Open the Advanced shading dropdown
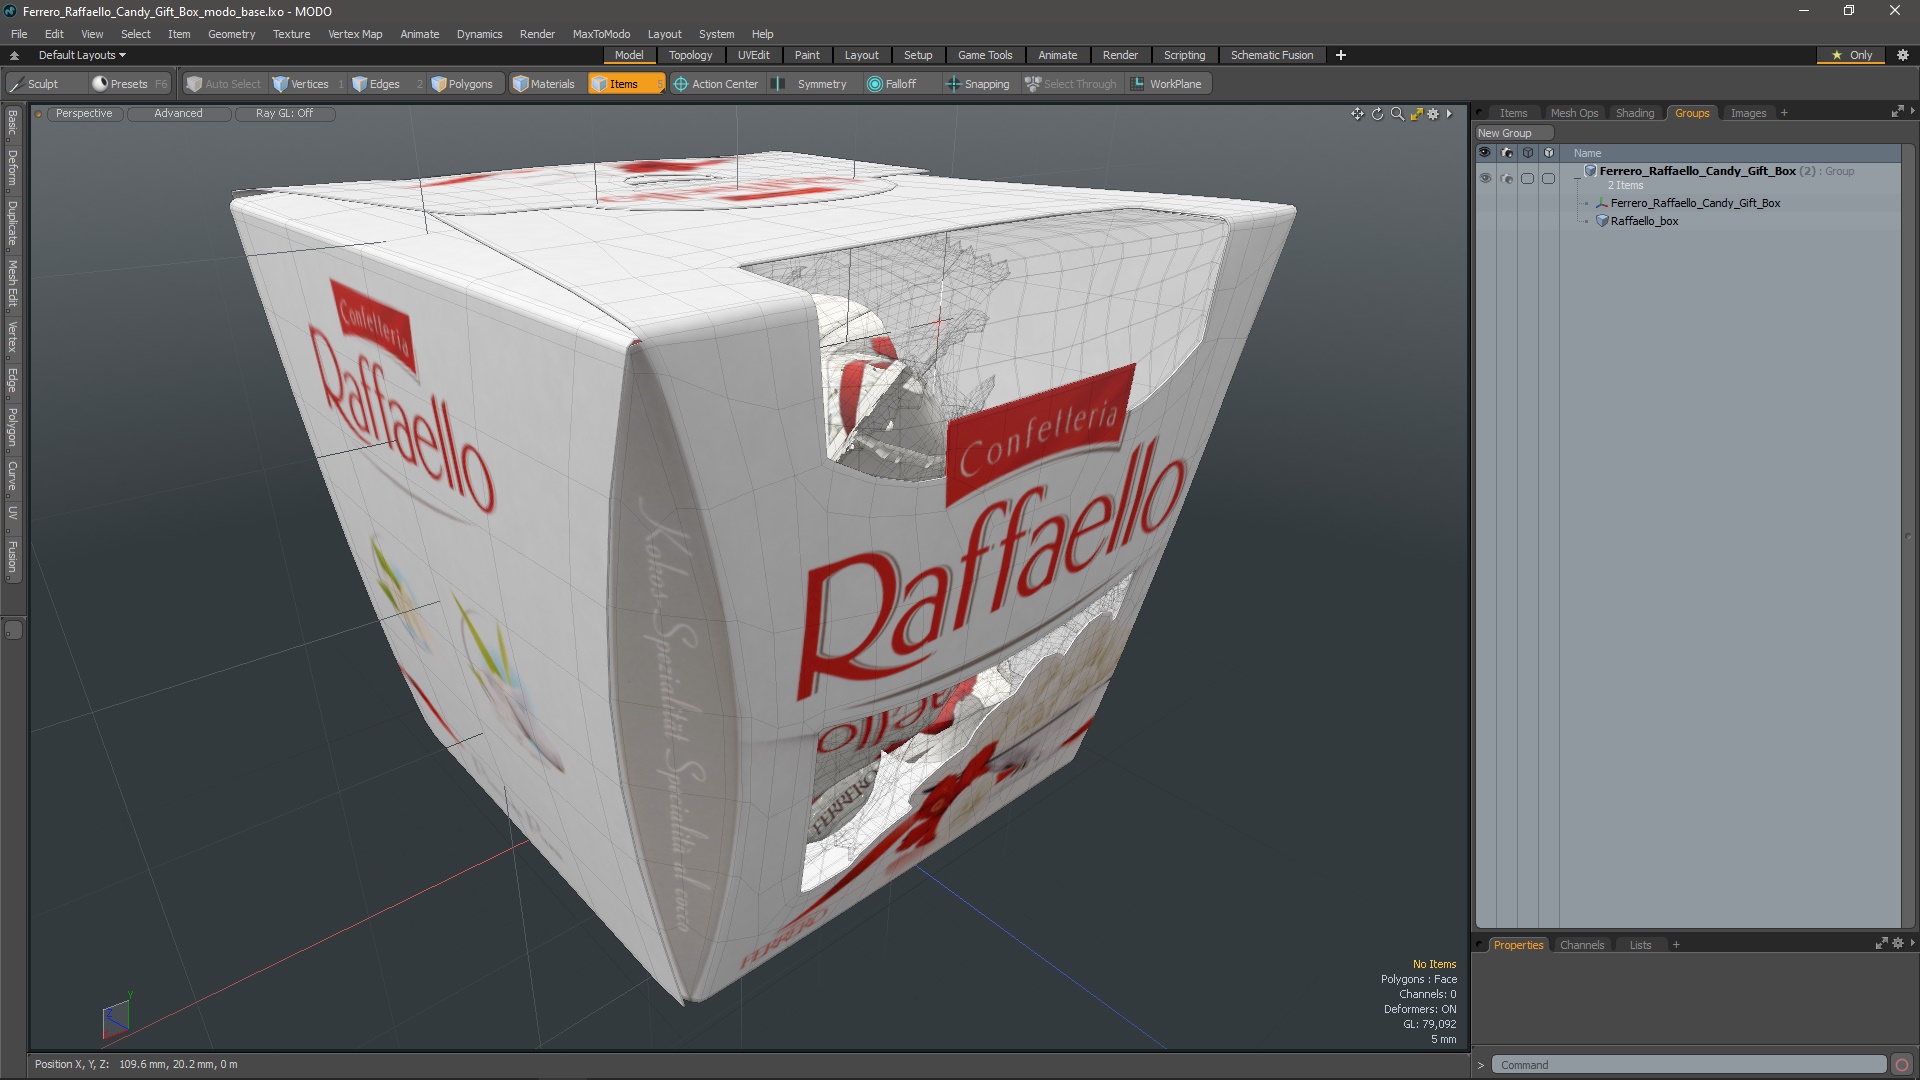This screenshot has width=1920, height=1080. (x=178, y=114)
